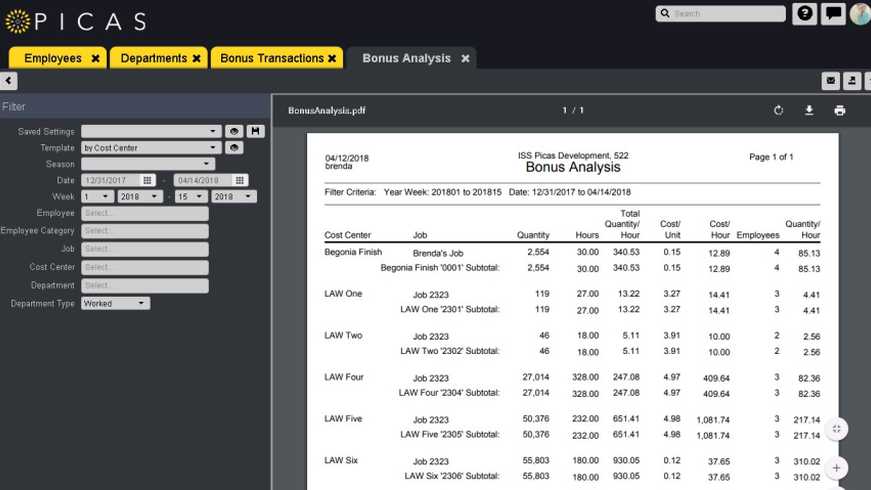Email the report using envelope icon
871x490 pixels.
tap(830, 81)
